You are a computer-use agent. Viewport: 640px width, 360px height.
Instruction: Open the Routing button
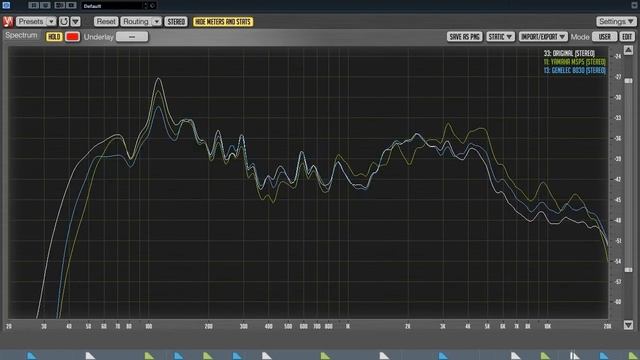136,21
